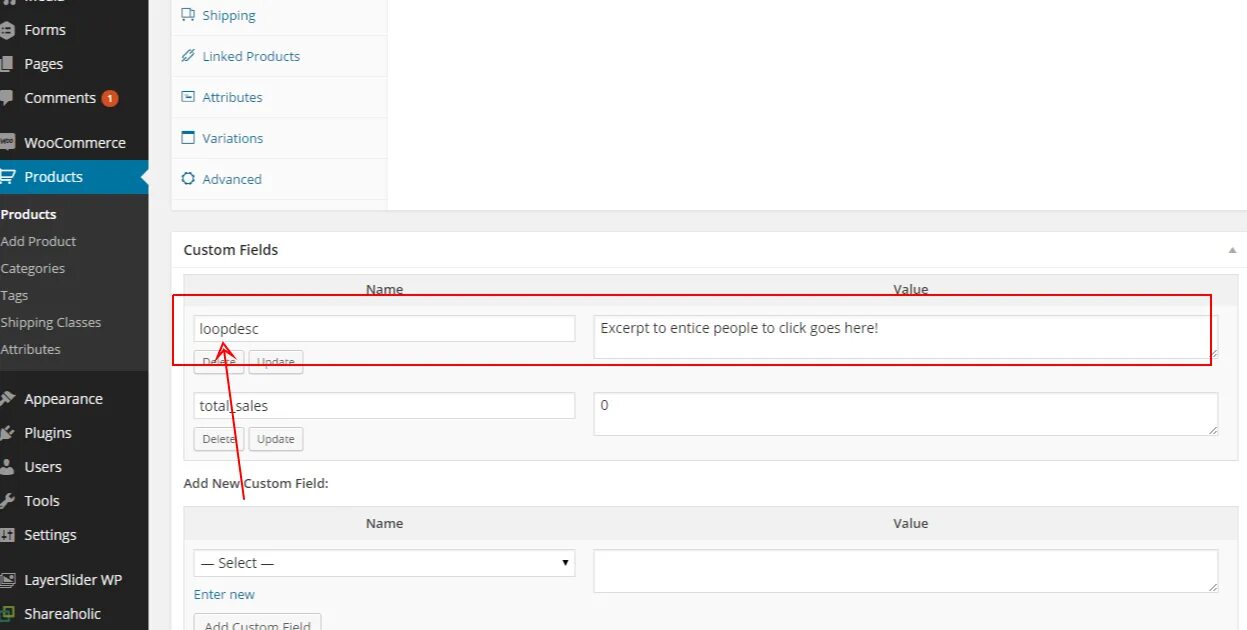
Task: Go to Categories in Products submenu
Action: click(33, 268)
